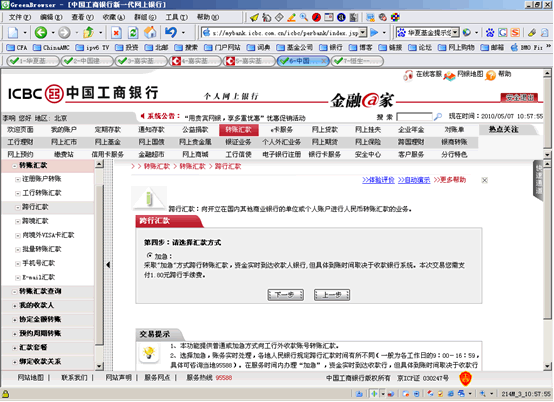The image size is (554, 402).
Task: Expand 协定金额转账 in sidebar
Action: (x=15, y=320)
